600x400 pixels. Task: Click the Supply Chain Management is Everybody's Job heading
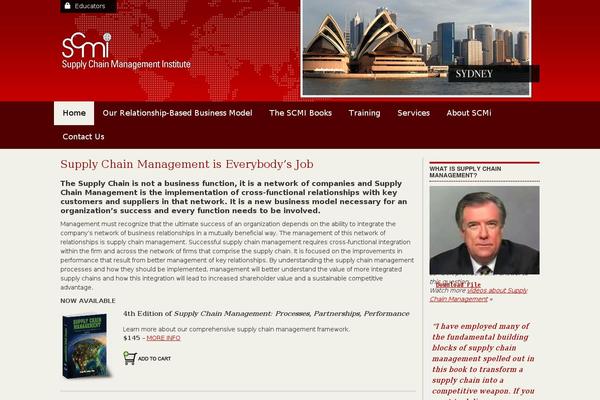(x=187, y=164)
